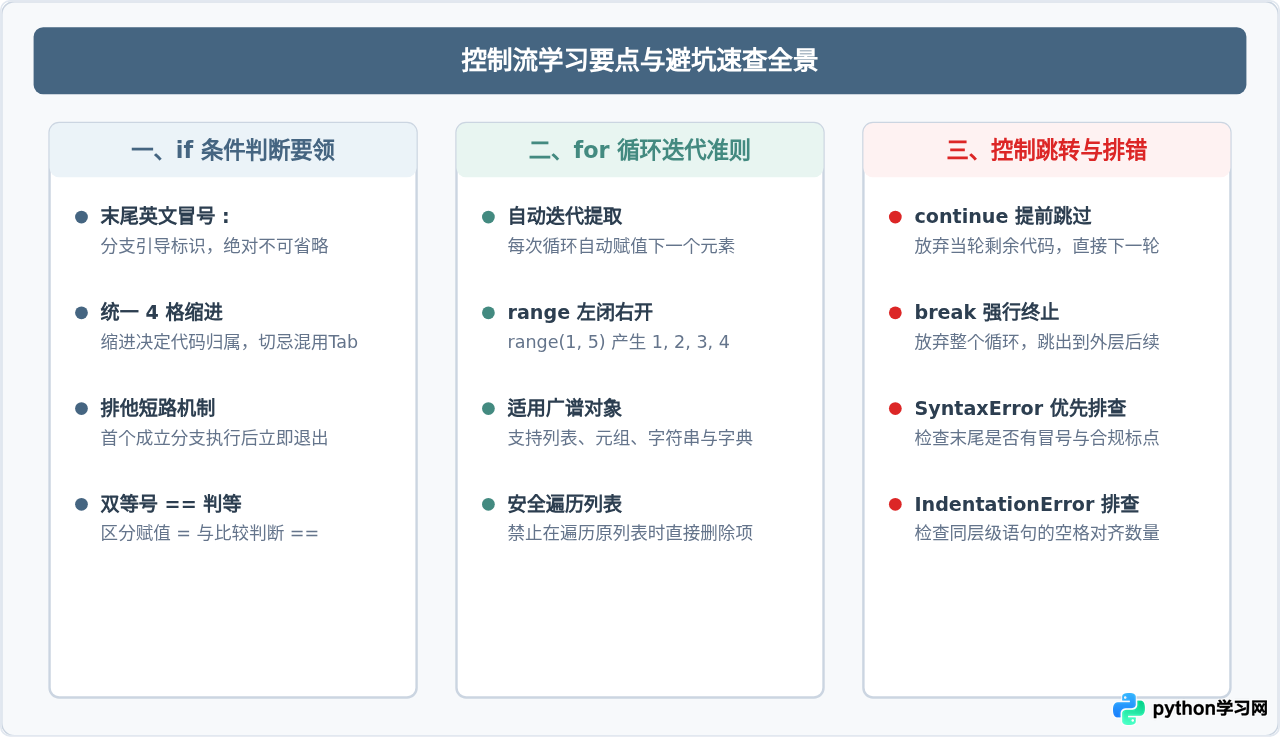Click the line 支持列表、元组、字符串与字典
This screenshot has height=738, width=1280.
(631, 437)
